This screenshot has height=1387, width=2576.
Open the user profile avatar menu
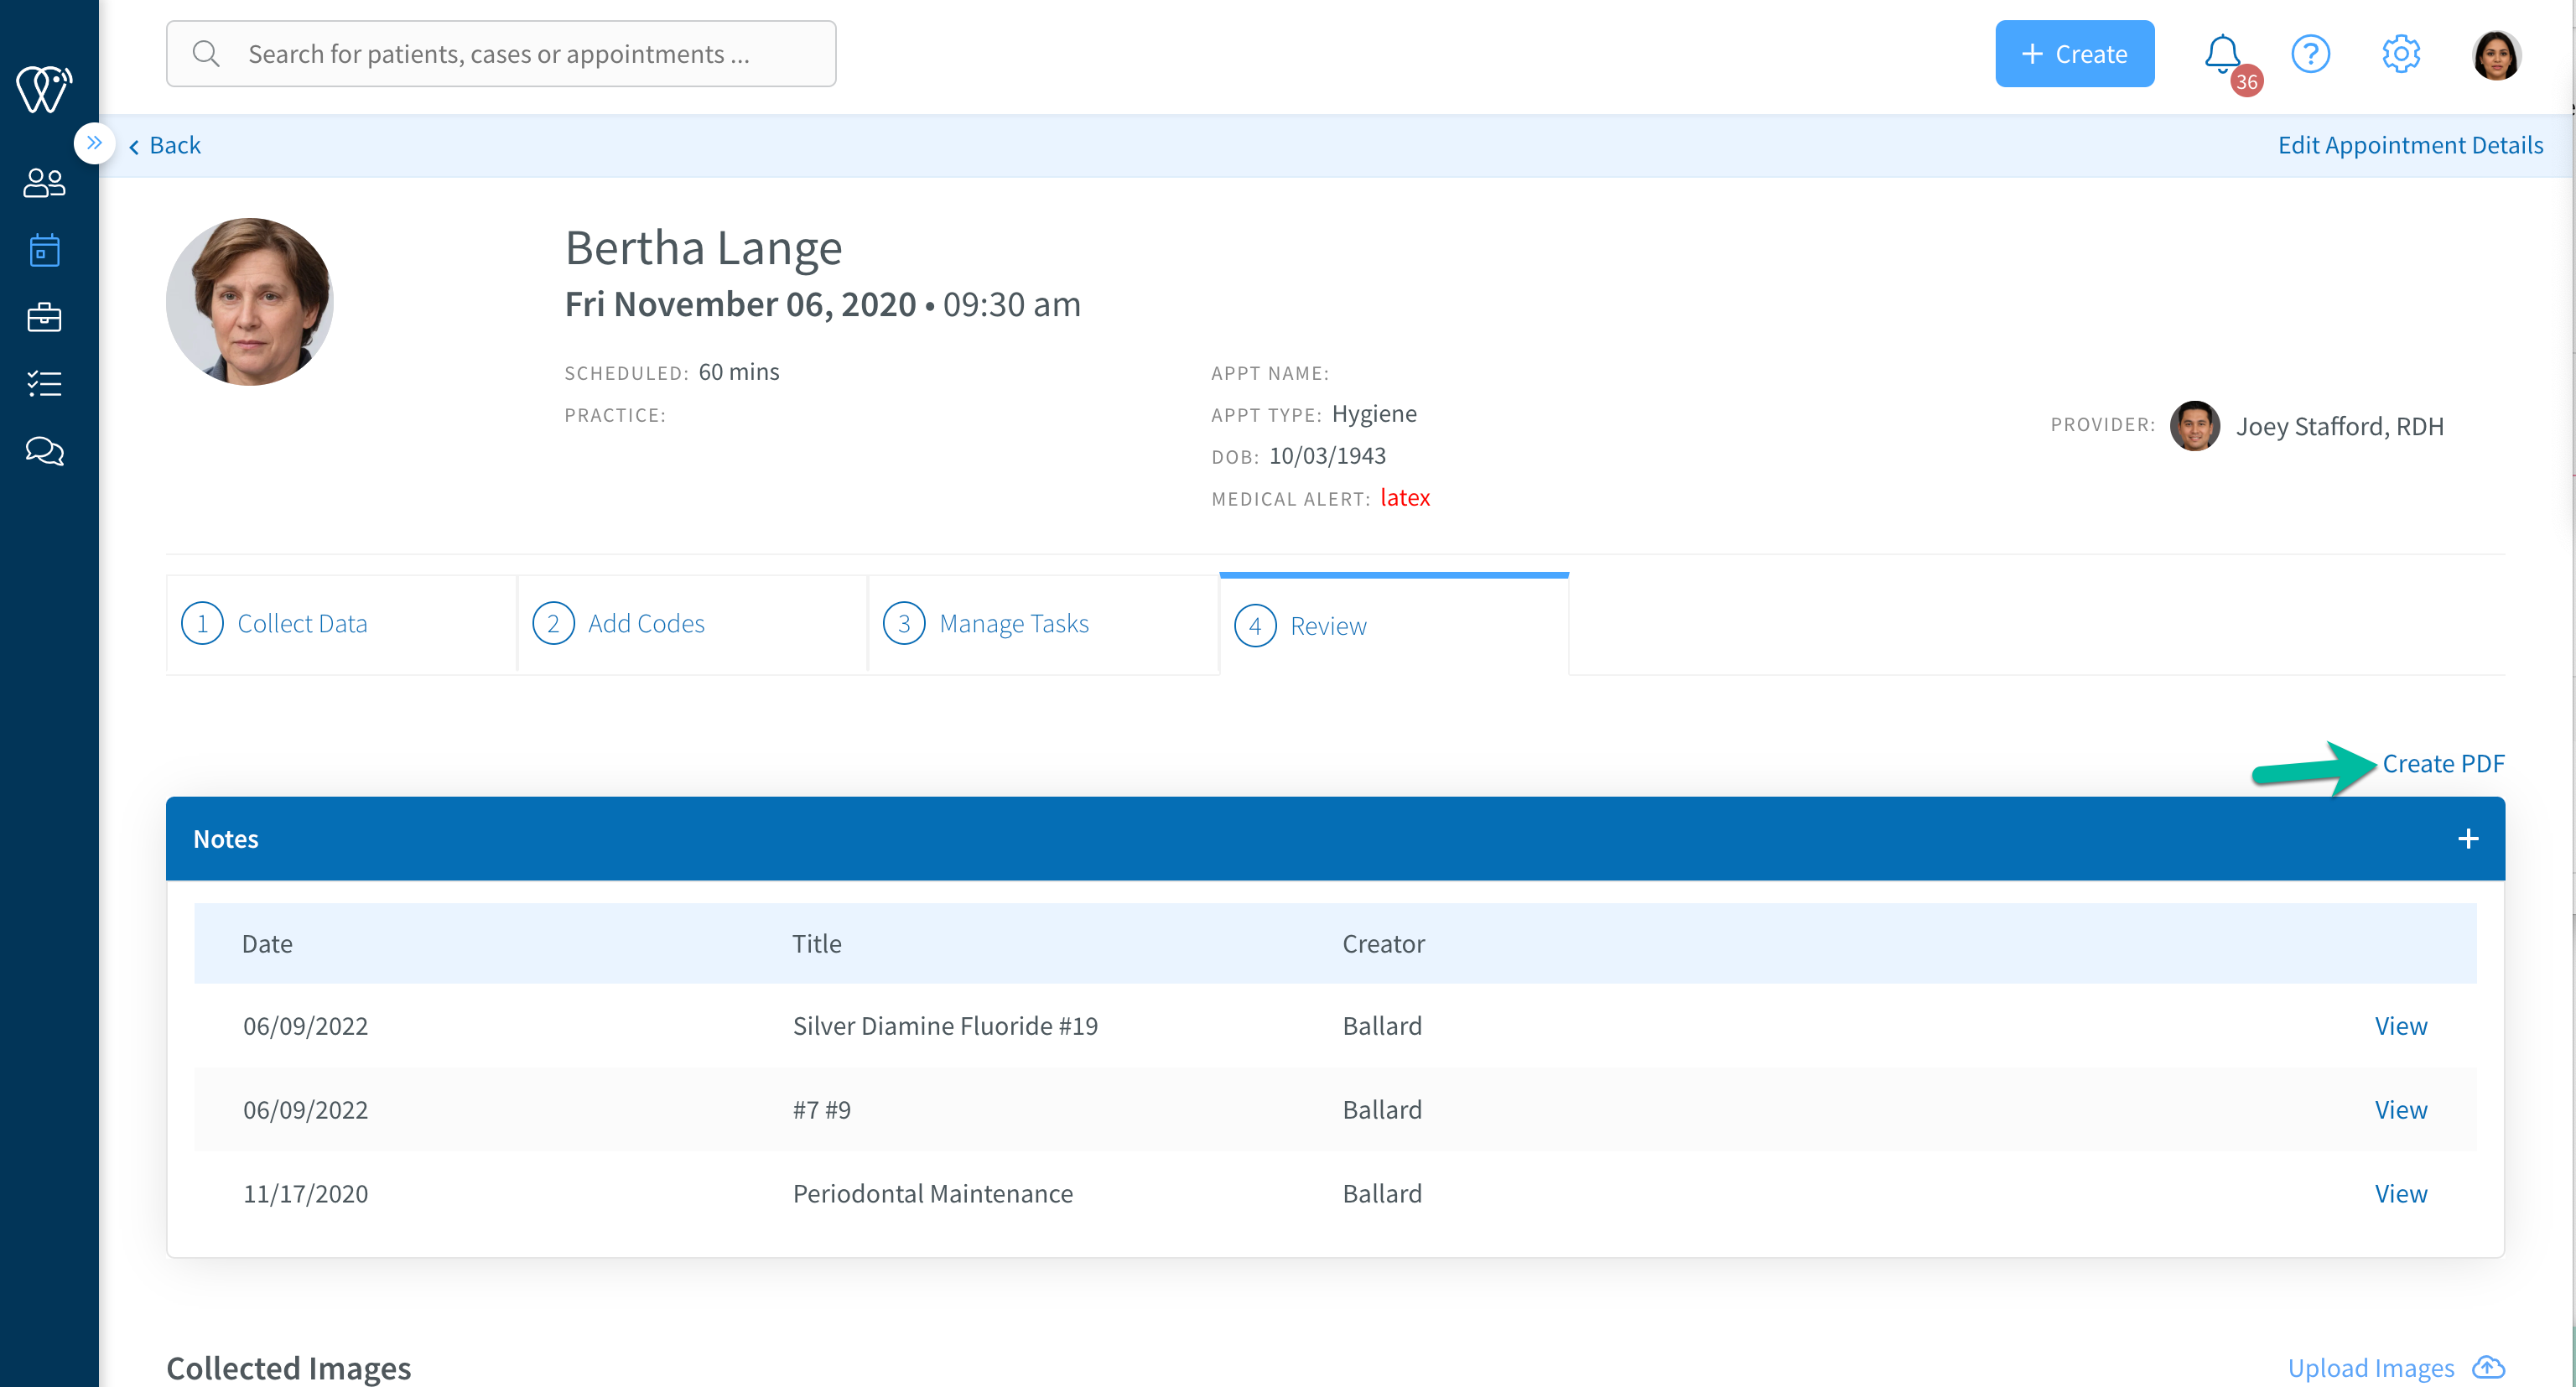tap(2496, 54)
